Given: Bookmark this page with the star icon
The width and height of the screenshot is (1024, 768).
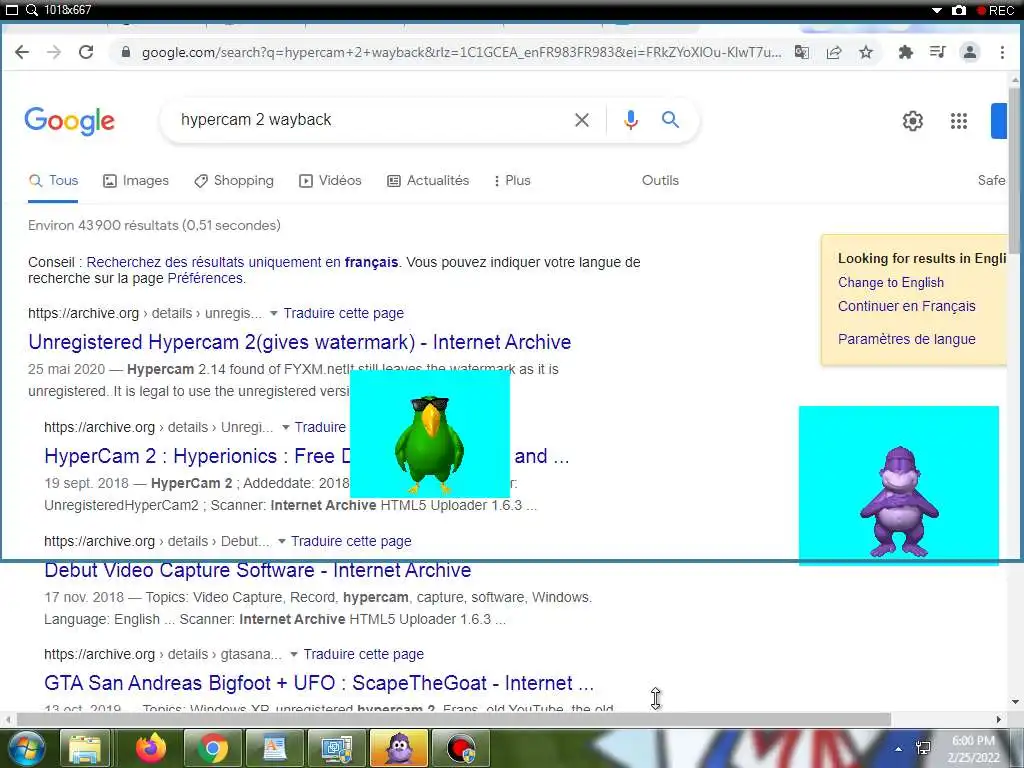Looking at the screenshot, I should point(866,52).
